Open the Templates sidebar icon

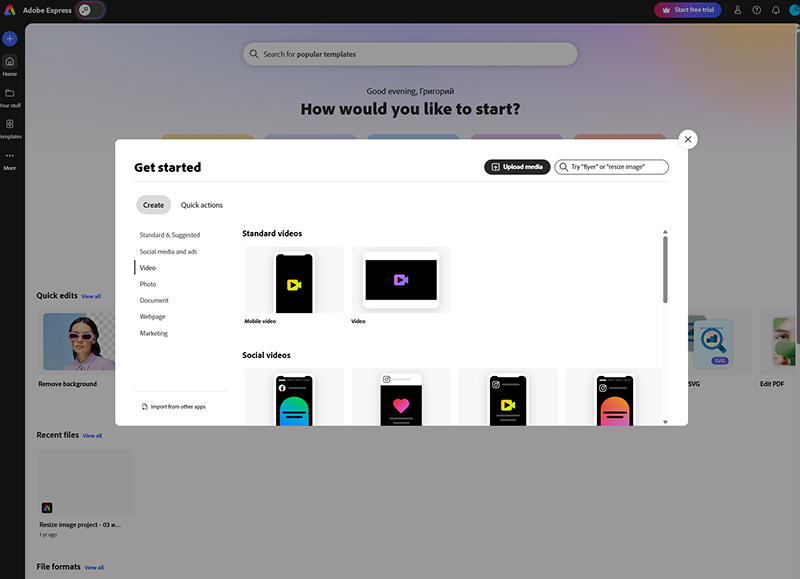(10, 124)
